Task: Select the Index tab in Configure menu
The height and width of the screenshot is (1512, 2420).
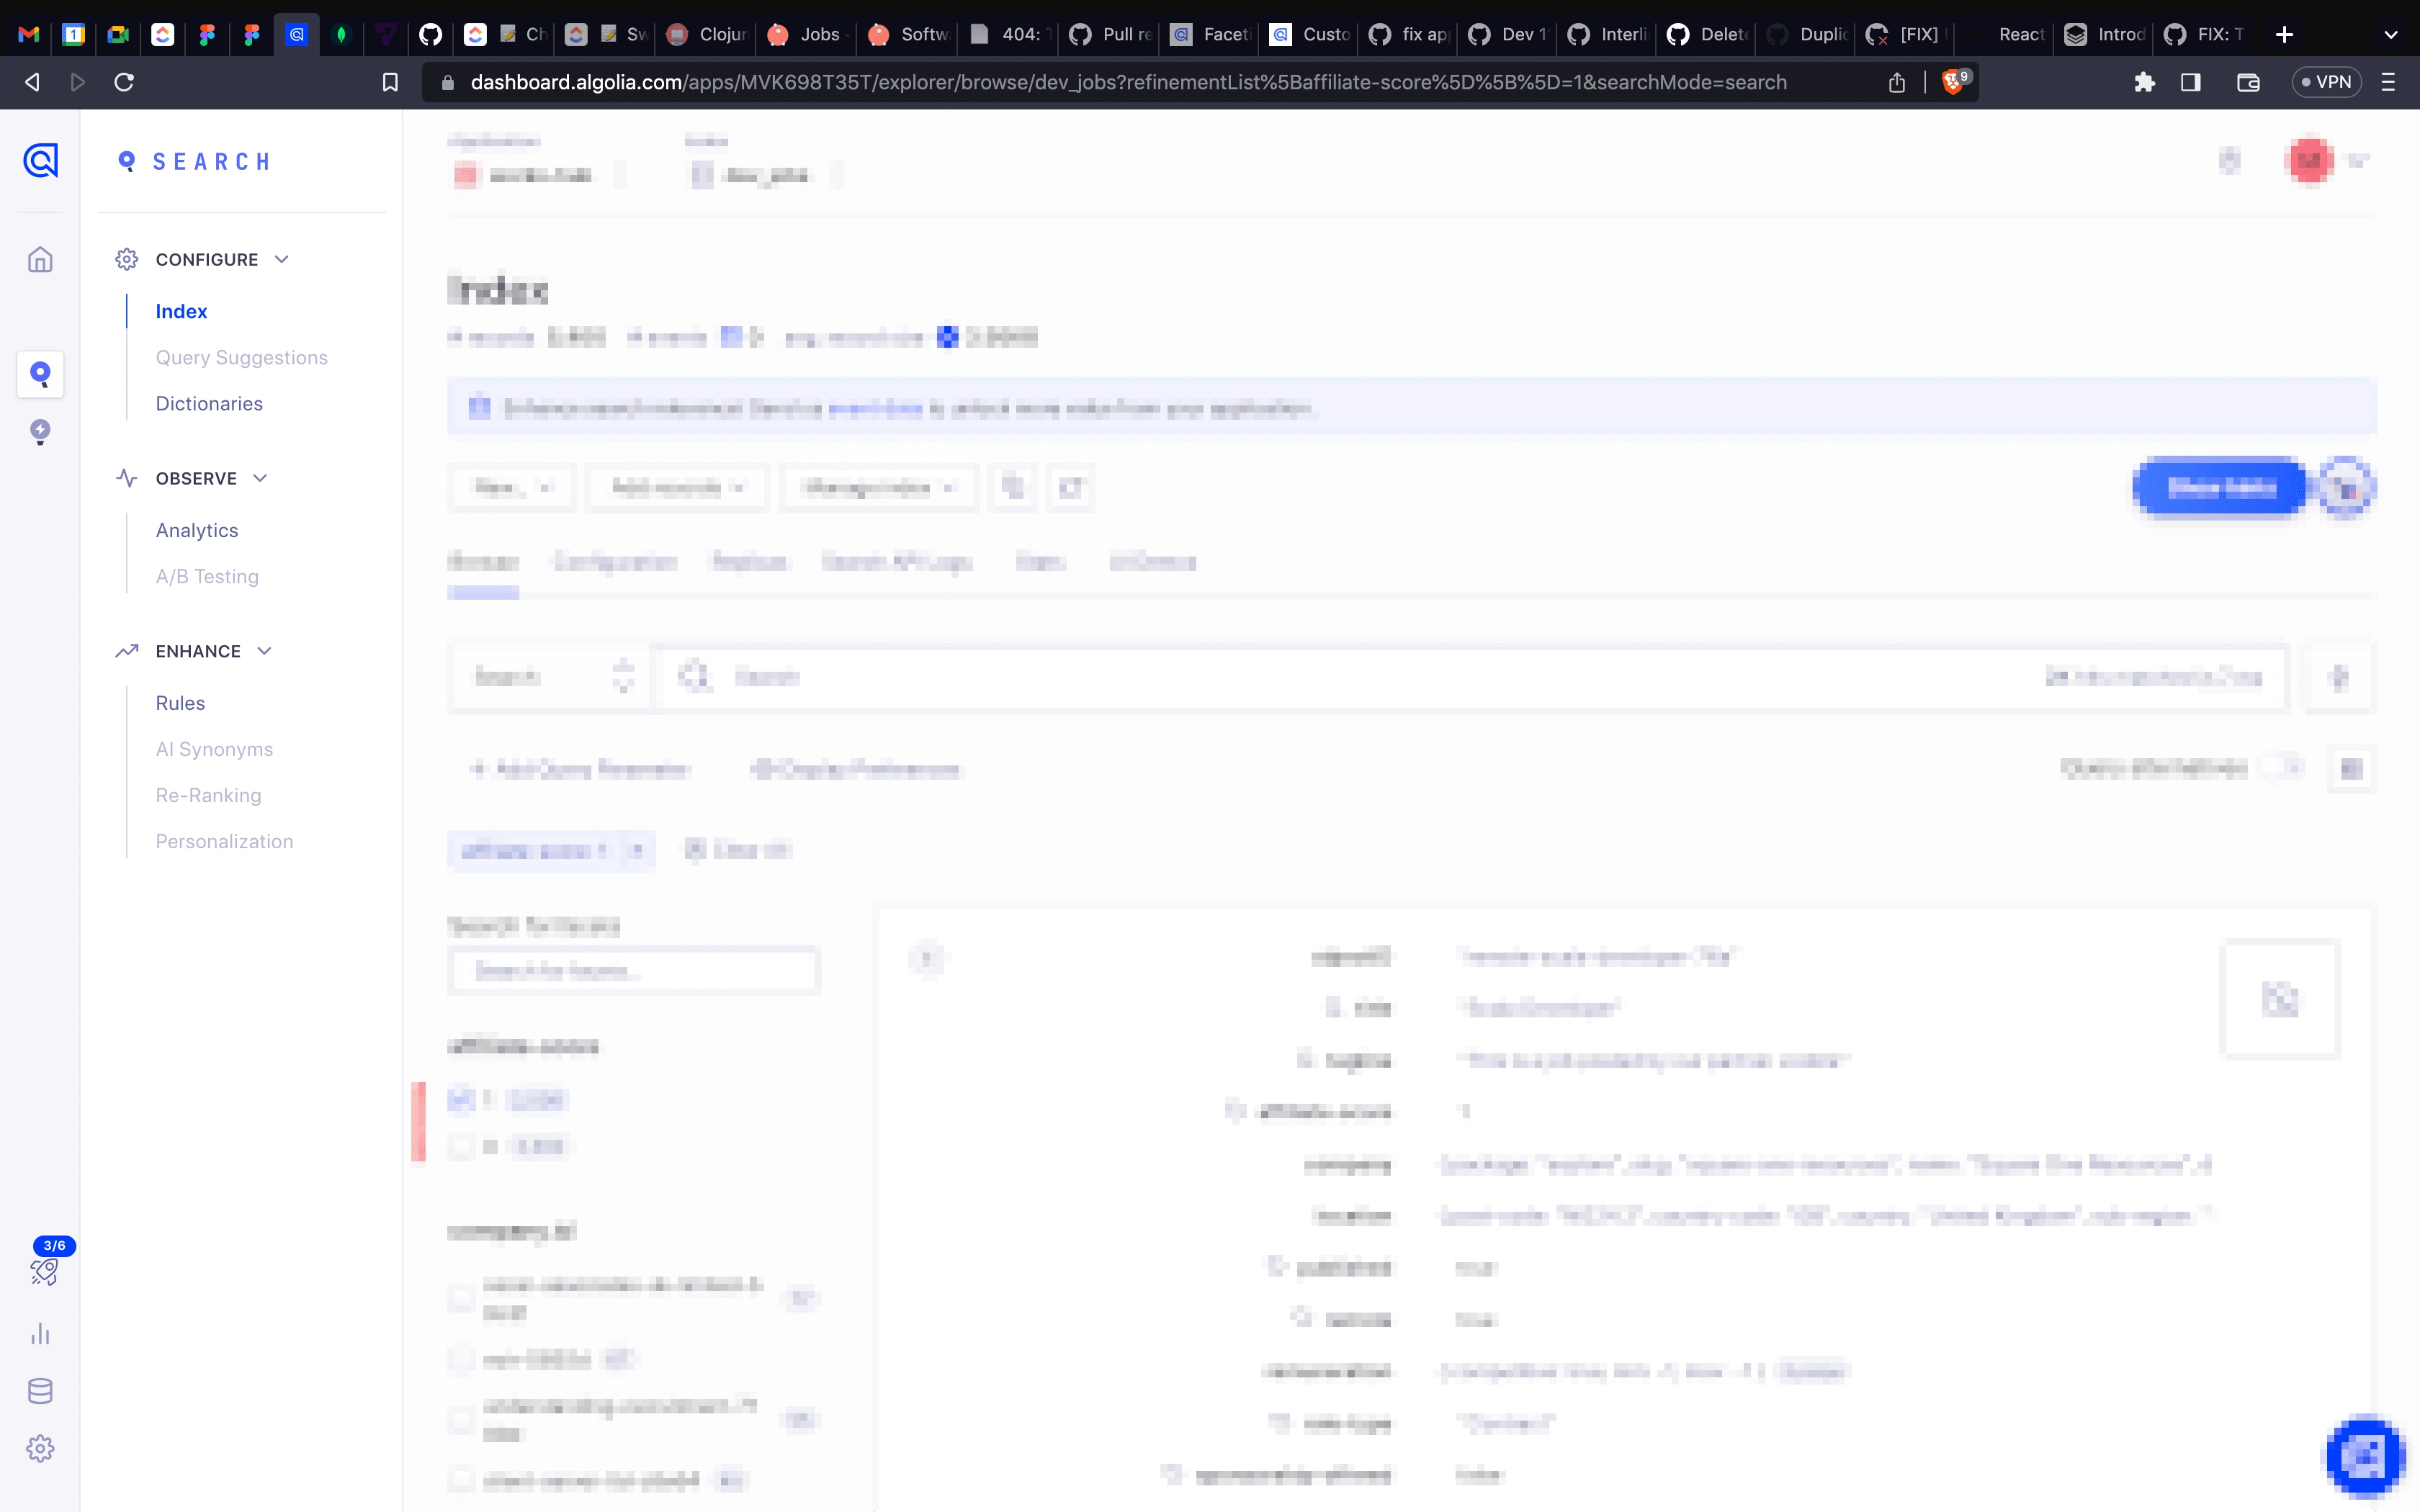Action: tap(181, 310)
